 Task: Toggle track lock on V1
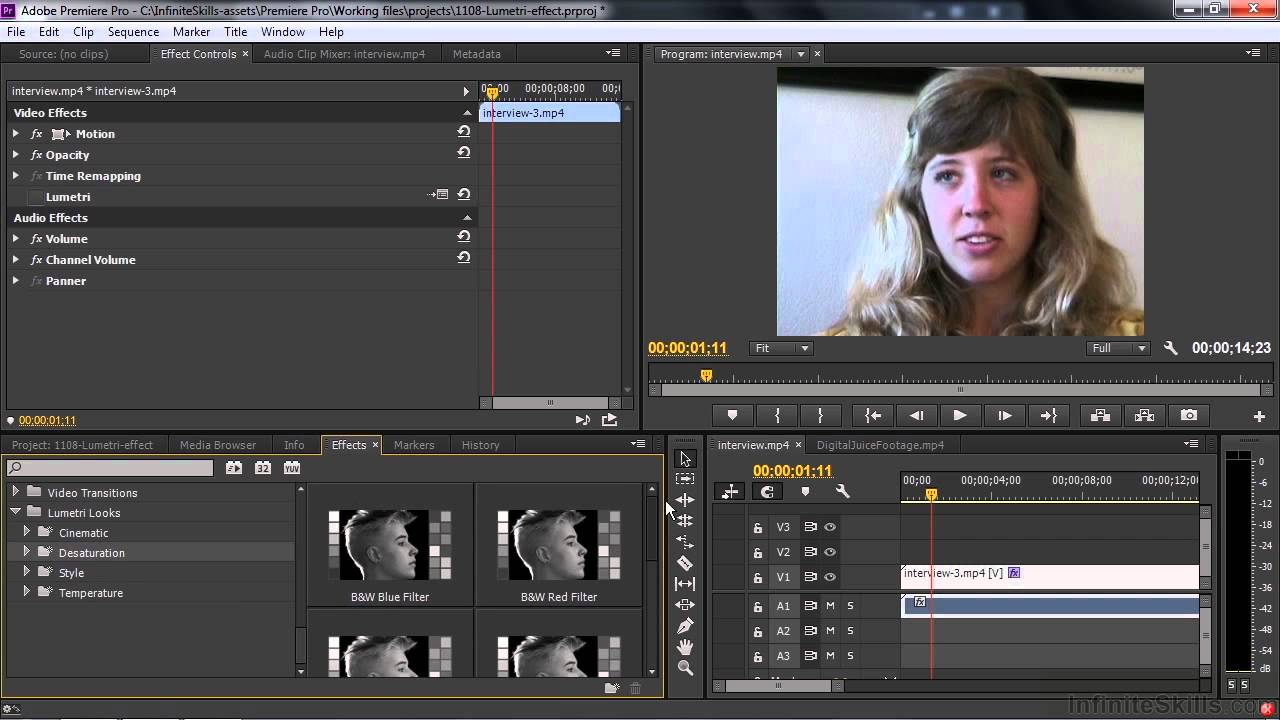pyautogui.click(x=758, y=577)
